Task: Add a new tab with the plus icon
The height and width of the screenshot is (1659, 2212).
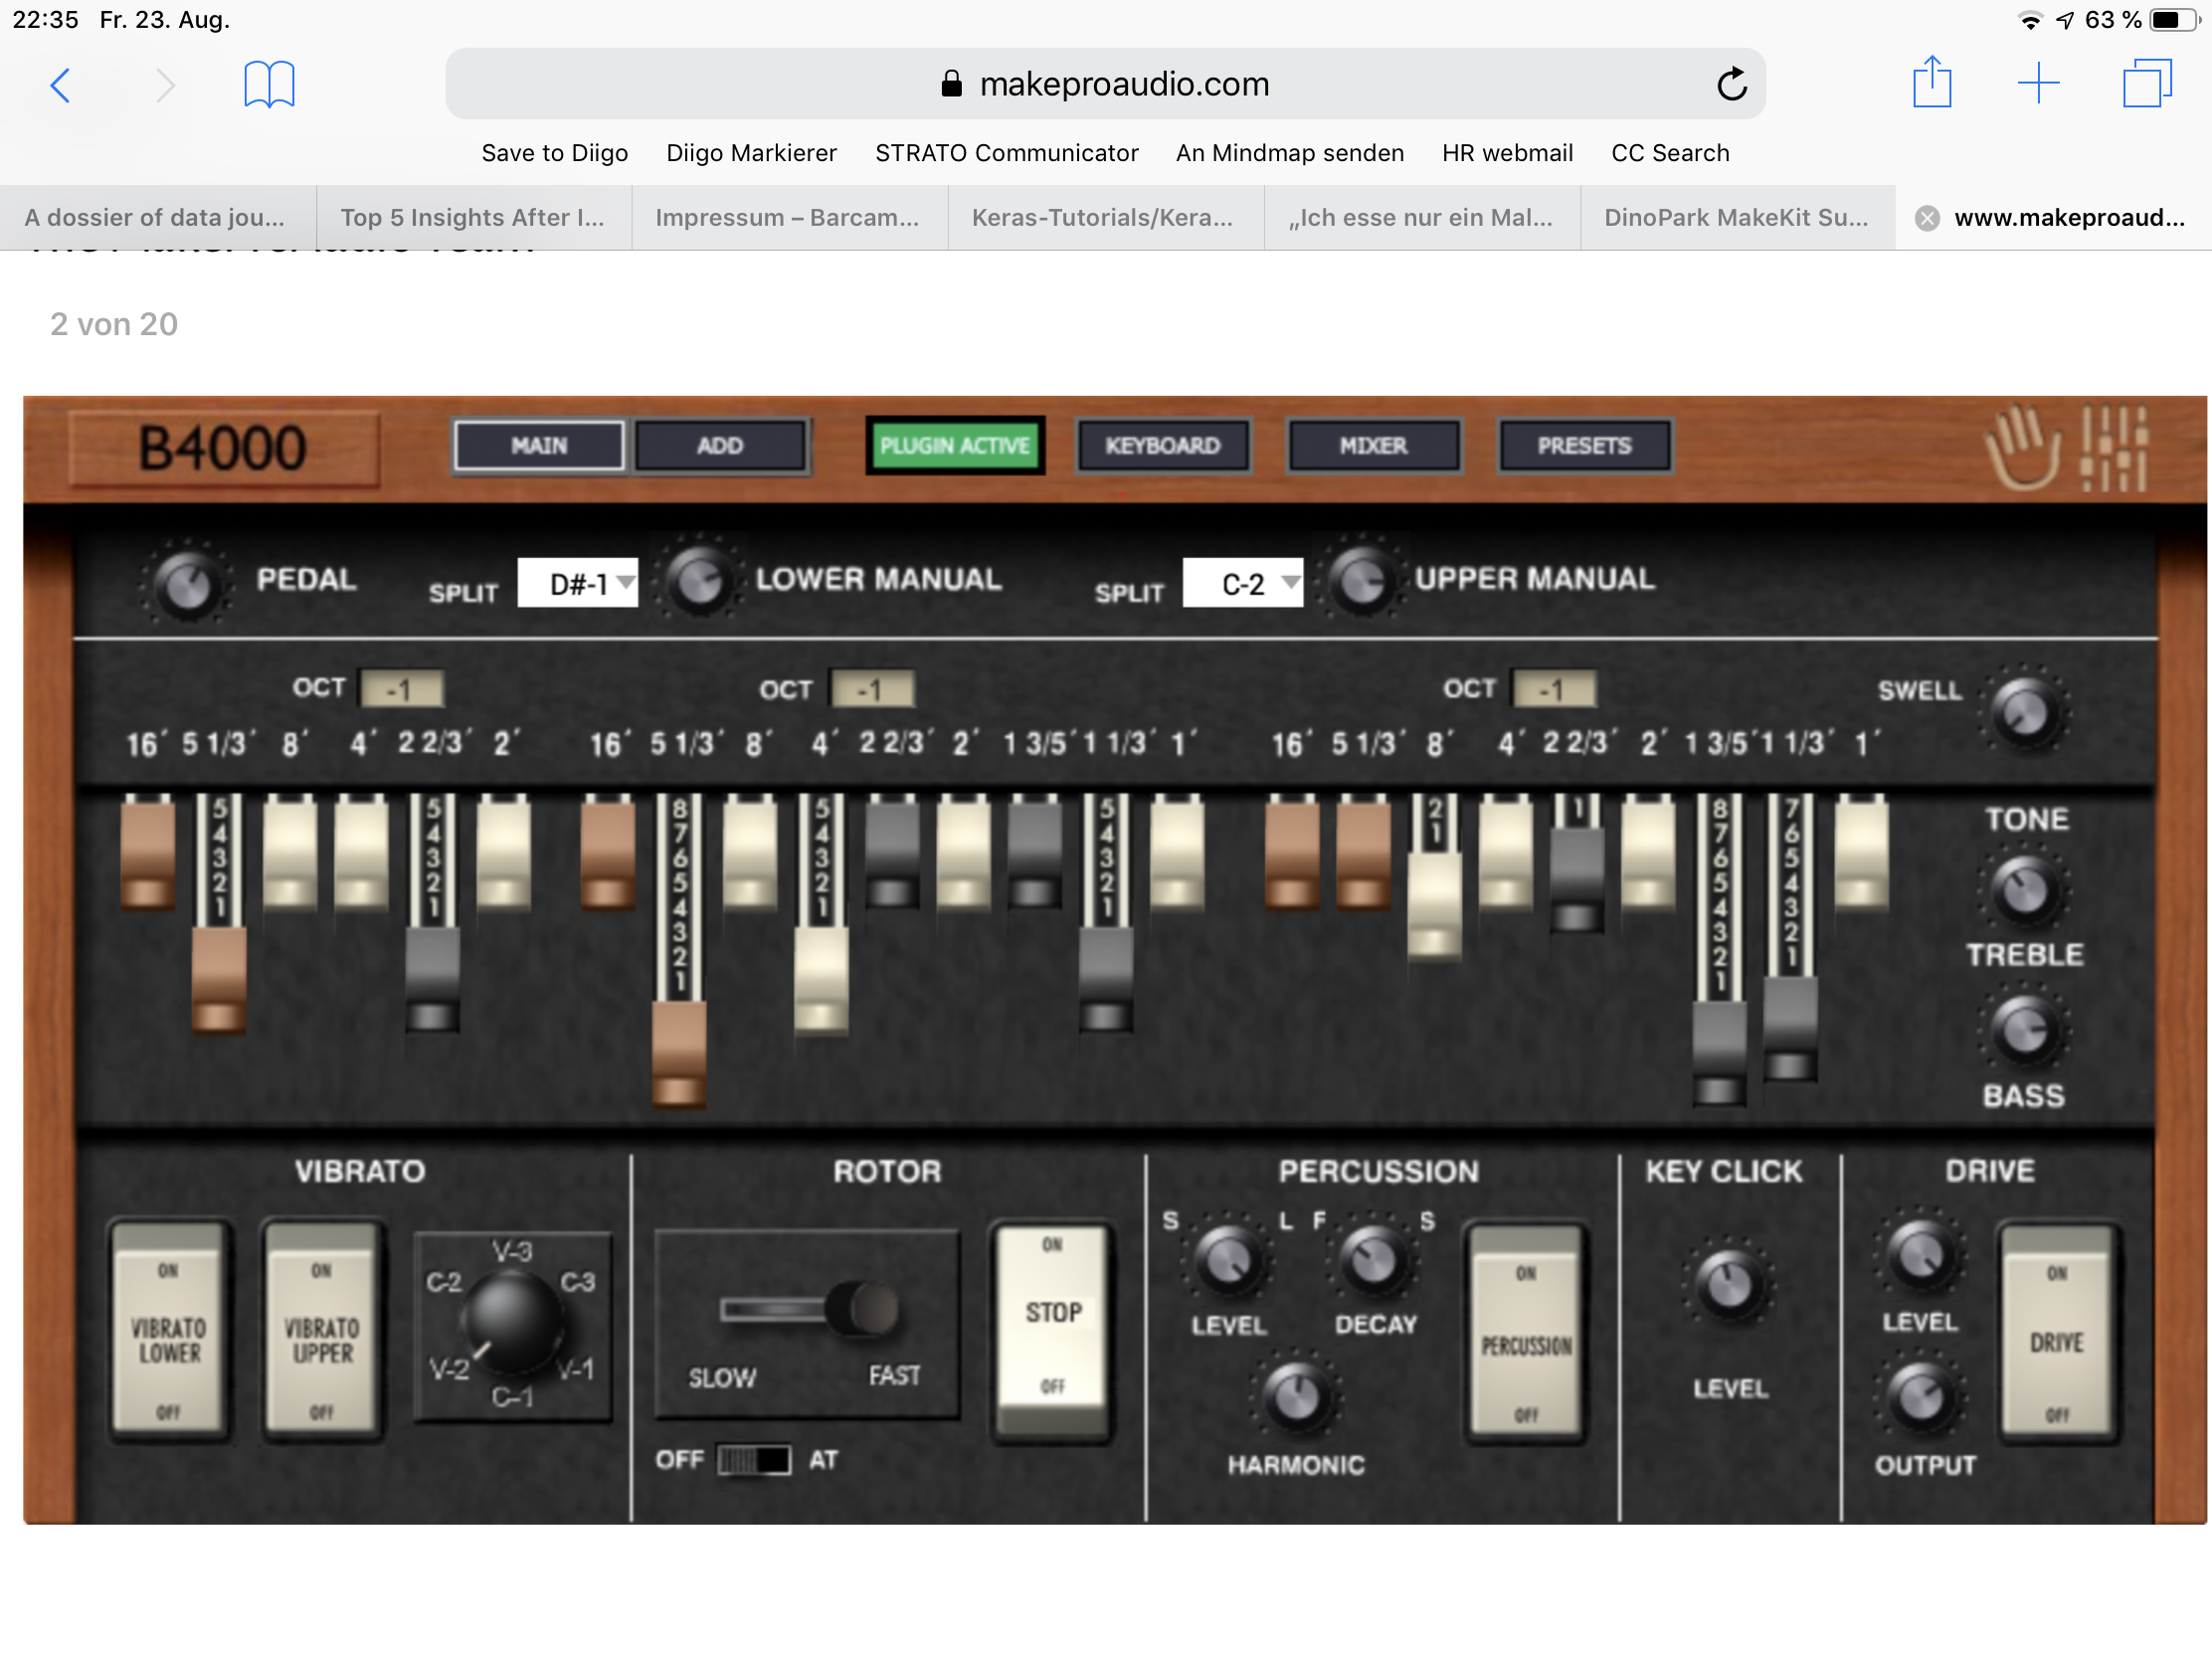Action: (2039, 83)
